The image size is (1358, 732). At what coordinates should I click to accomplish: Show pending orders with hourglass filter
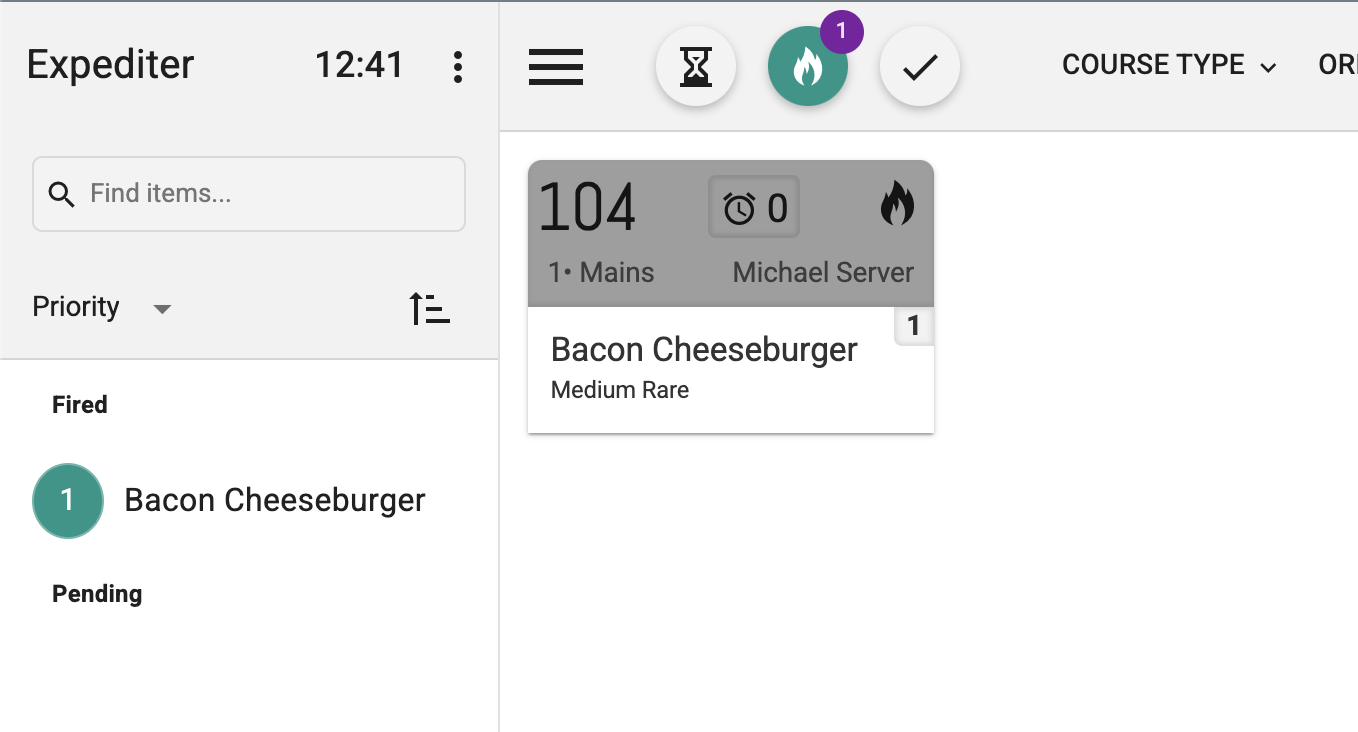click(696, 67)
